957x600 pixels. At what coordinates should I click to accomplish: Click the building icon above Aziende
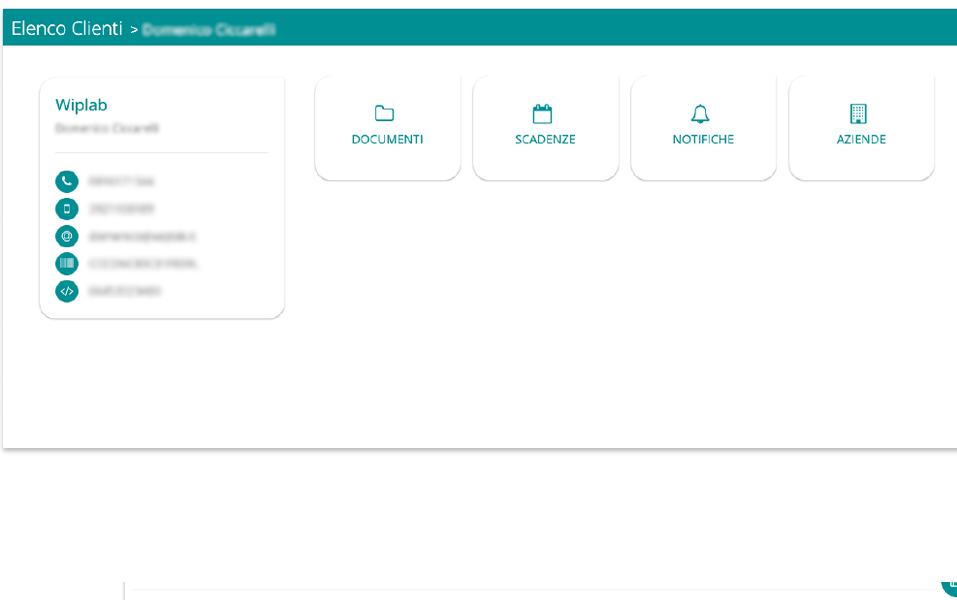pyautogui.click(x=858, y=114)
